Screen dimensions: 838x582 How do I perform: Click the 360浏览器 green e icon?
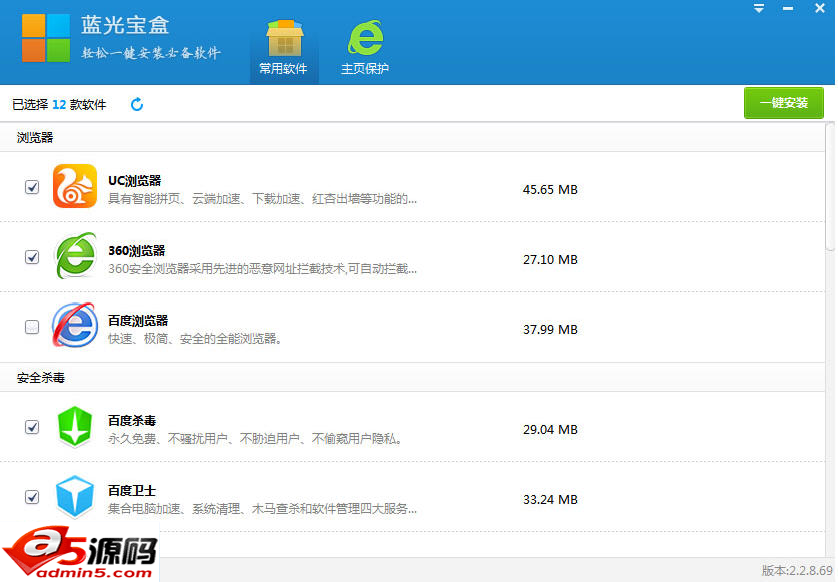(75, 255)
